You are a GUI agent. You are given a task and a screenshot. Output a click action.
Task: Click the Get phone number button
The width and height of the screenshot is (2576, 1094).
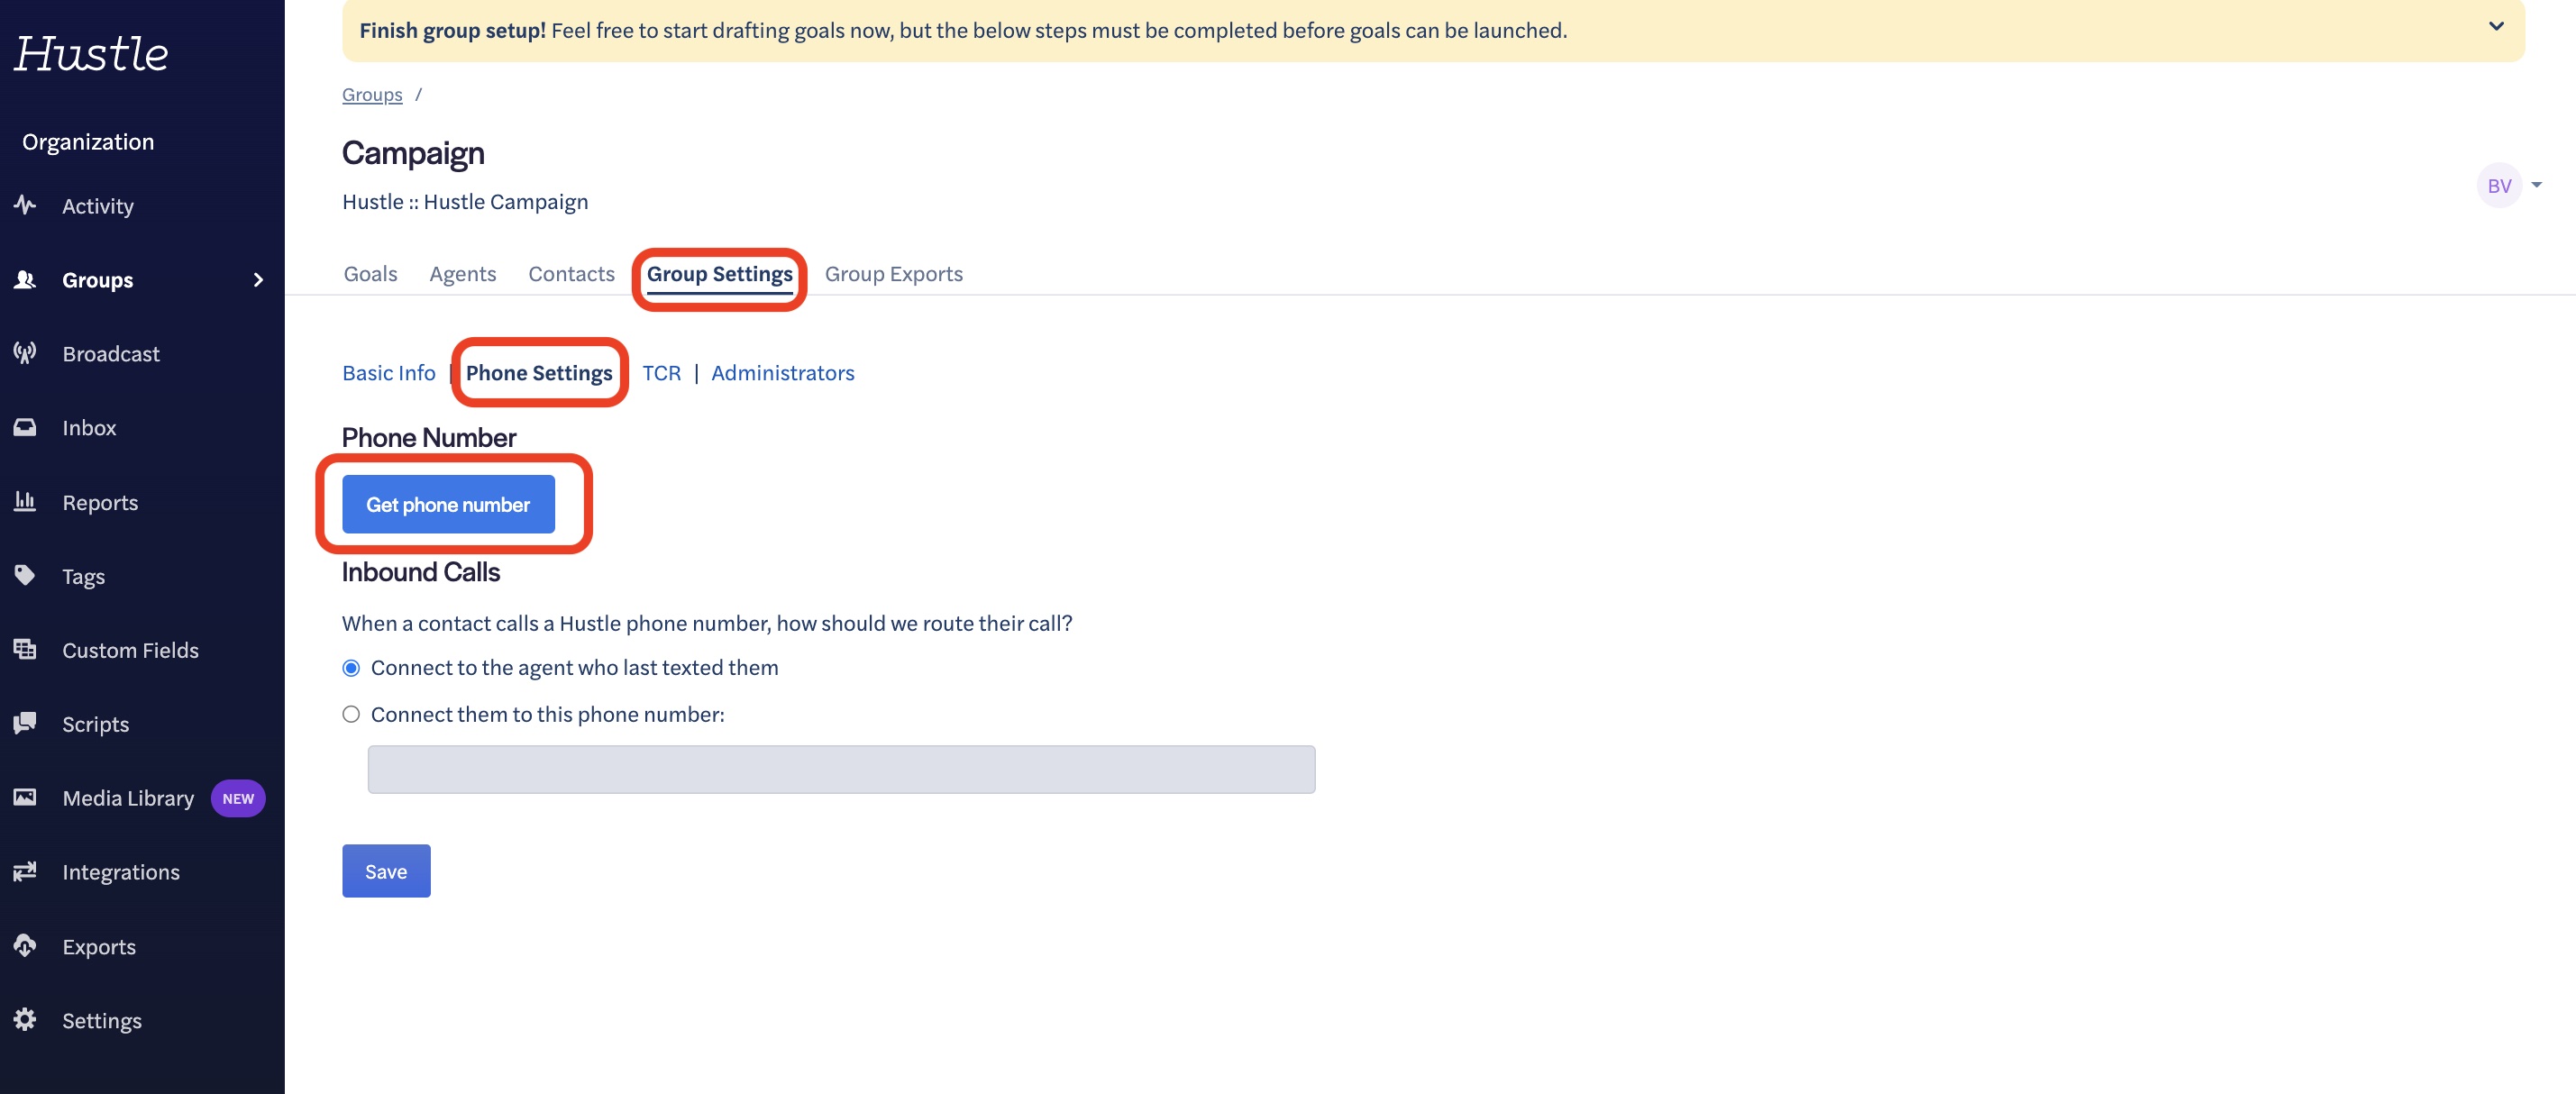(x=447, y=504)
